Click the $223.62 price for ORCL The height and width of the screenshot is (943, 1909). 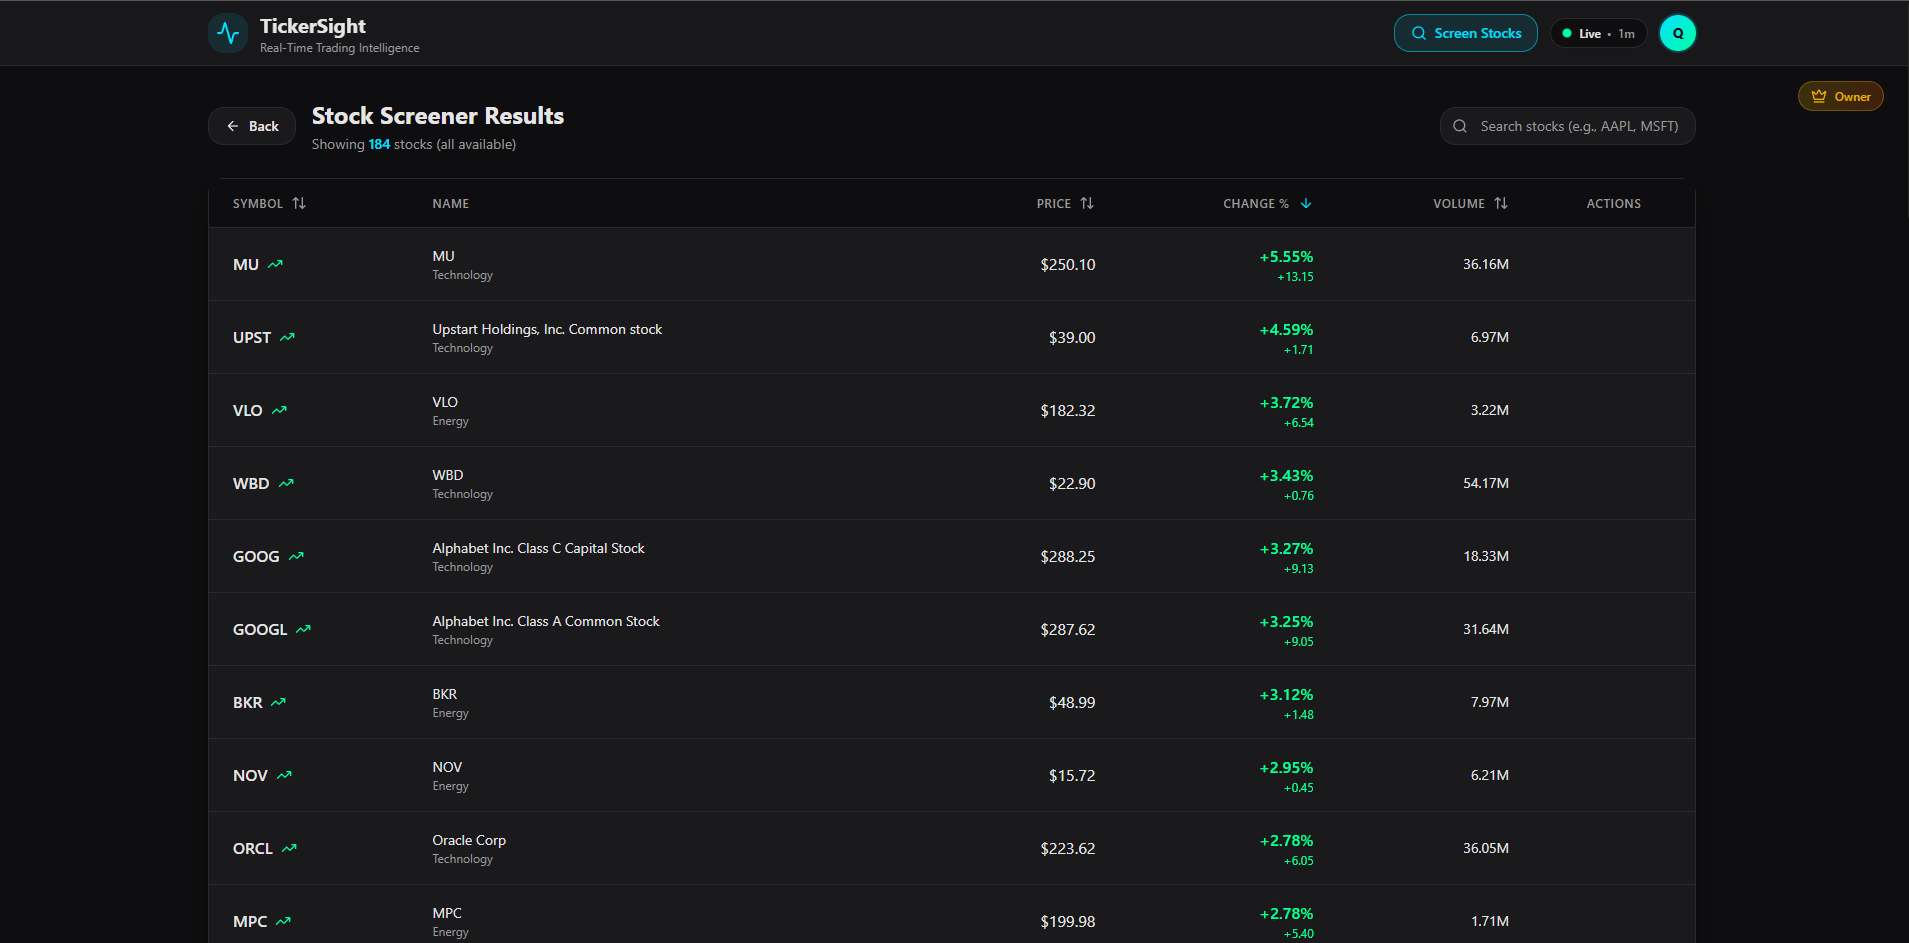[1068, 848]
